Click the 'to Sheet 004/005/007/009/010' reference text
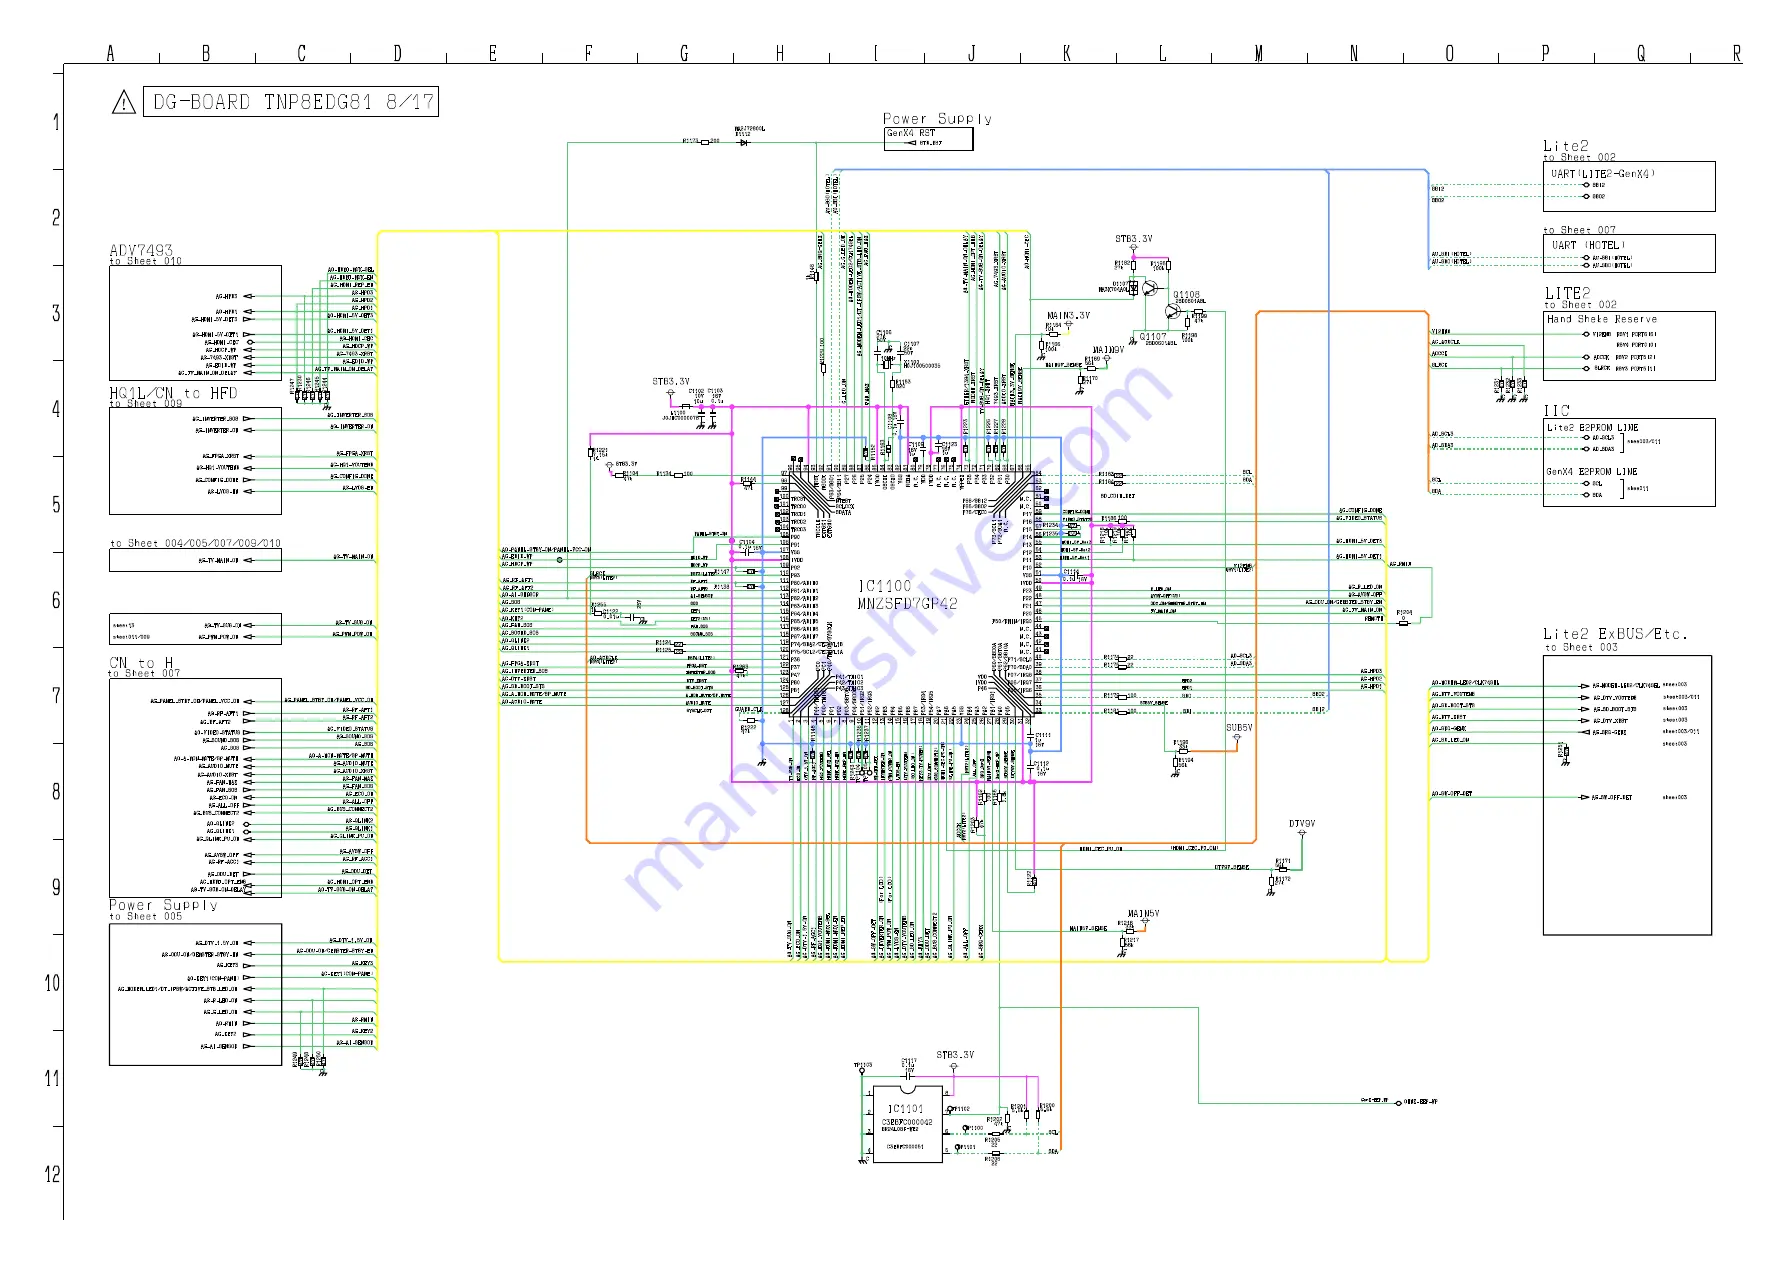The width and height of the screenshot is (1787, 1263). 195,543
